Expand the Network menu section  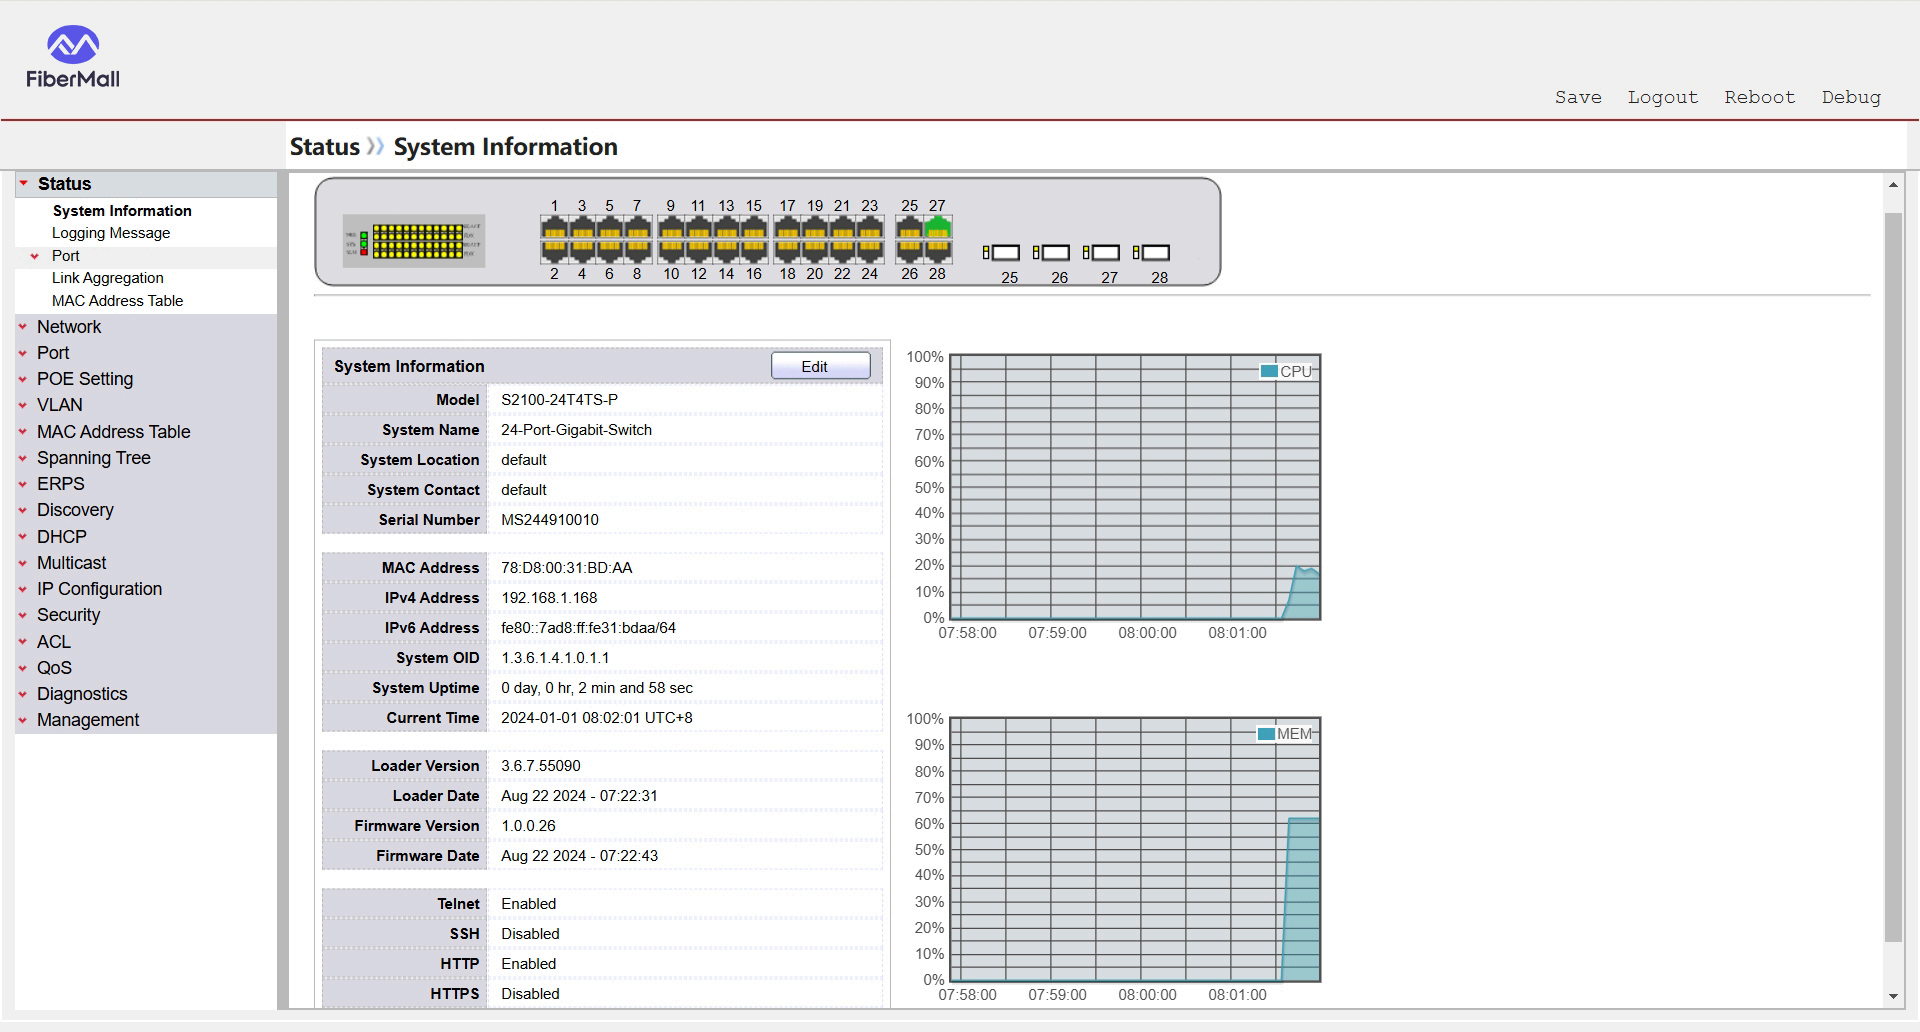click(x=69, y=327)
